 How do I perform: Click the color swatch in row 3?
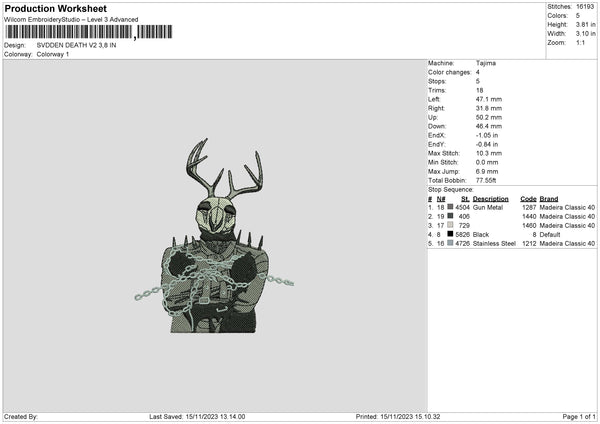pyautogui.click(x=450, y=225)
